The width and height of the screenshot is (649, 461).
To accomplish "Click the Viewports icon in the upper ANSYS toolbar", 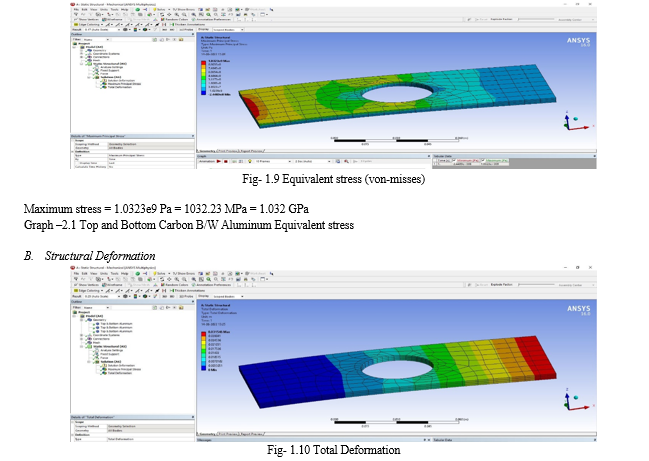I will pos(262,14).
